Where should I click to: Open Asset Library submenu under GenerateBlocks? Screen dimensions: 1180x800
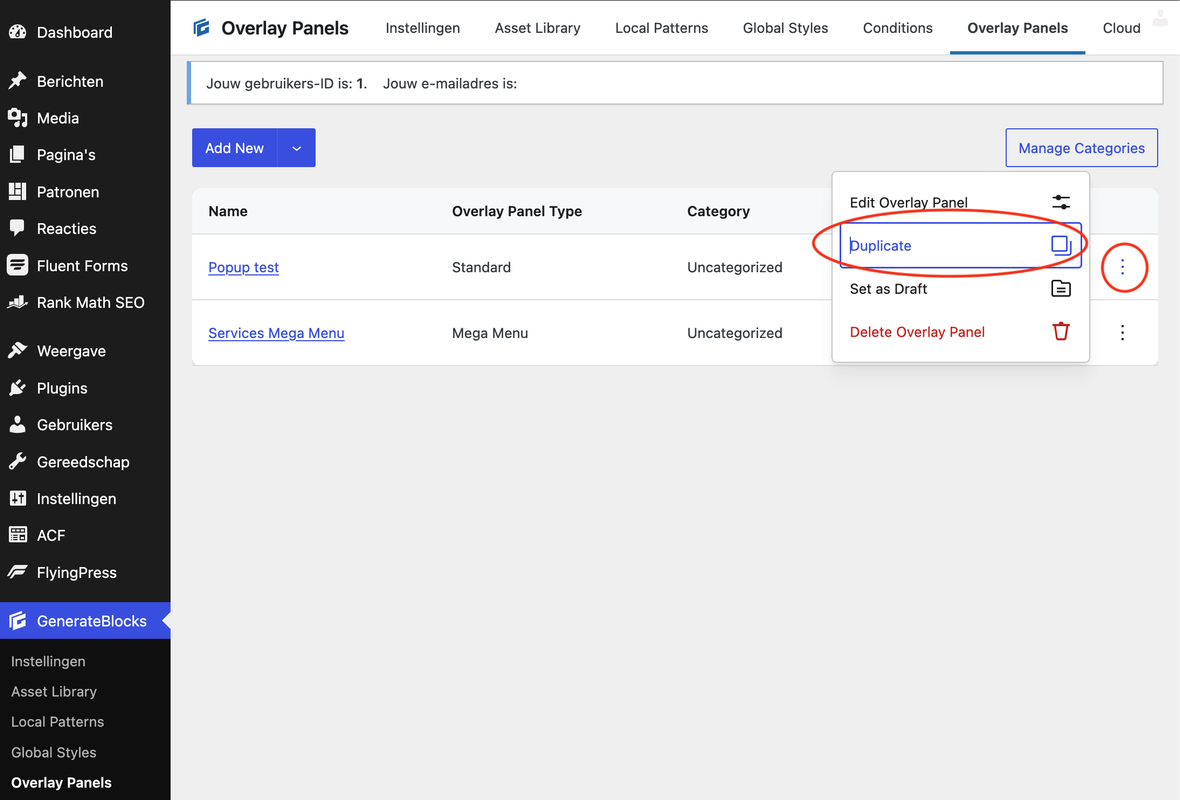tap(54, 691)
